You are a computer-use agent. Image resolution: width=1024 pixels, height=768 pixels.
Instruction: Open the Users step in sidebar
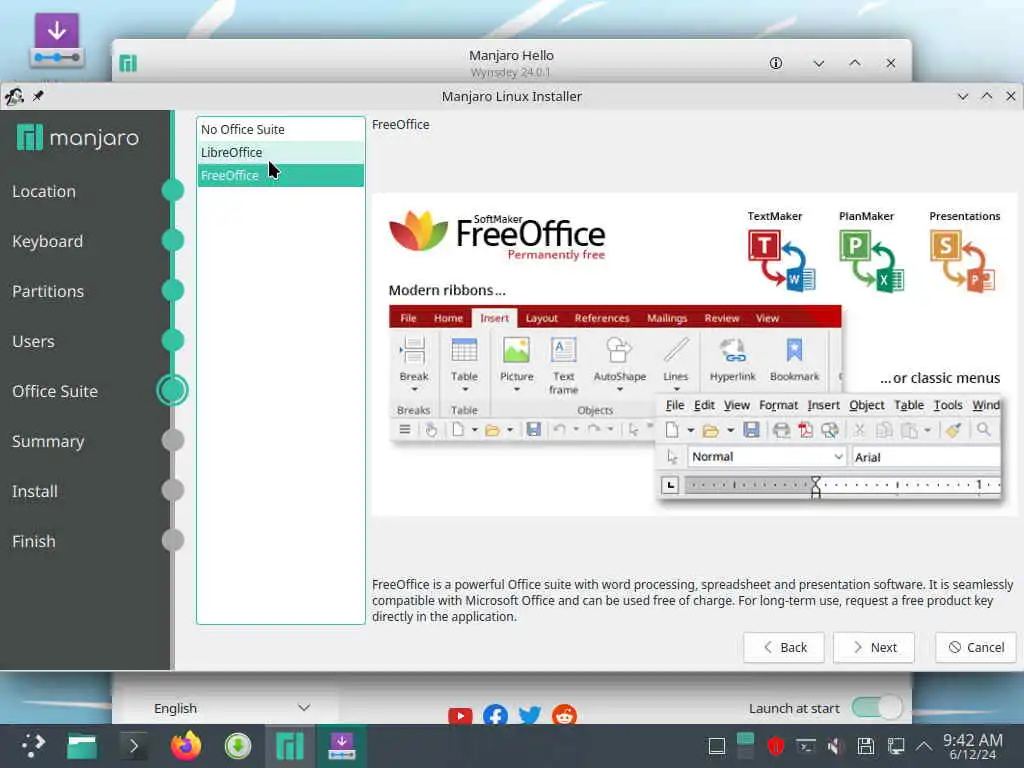click(33, 341)
